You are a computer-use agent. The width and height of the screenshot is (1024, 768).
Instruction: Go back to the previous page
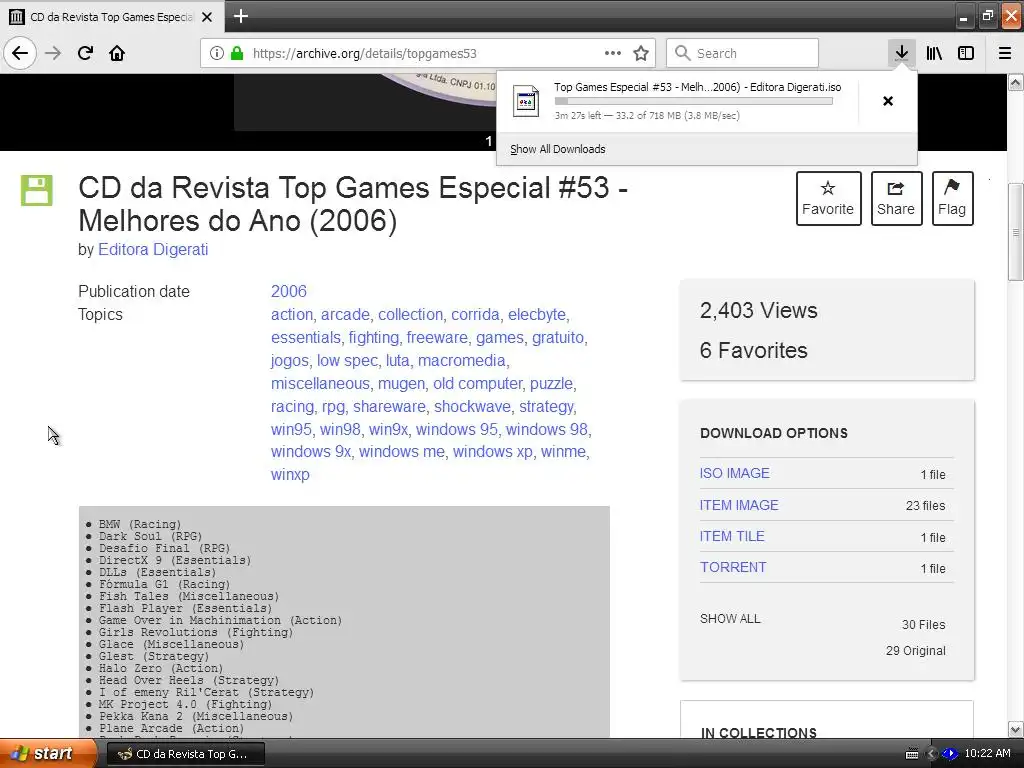pyautogui.click(x=20, y=53)
